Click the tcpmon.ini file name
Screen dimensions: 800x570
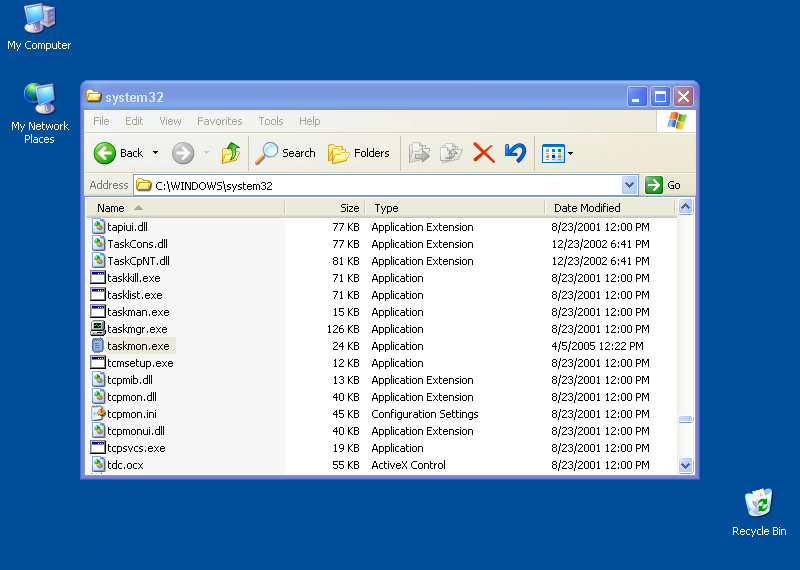[132, 414]
